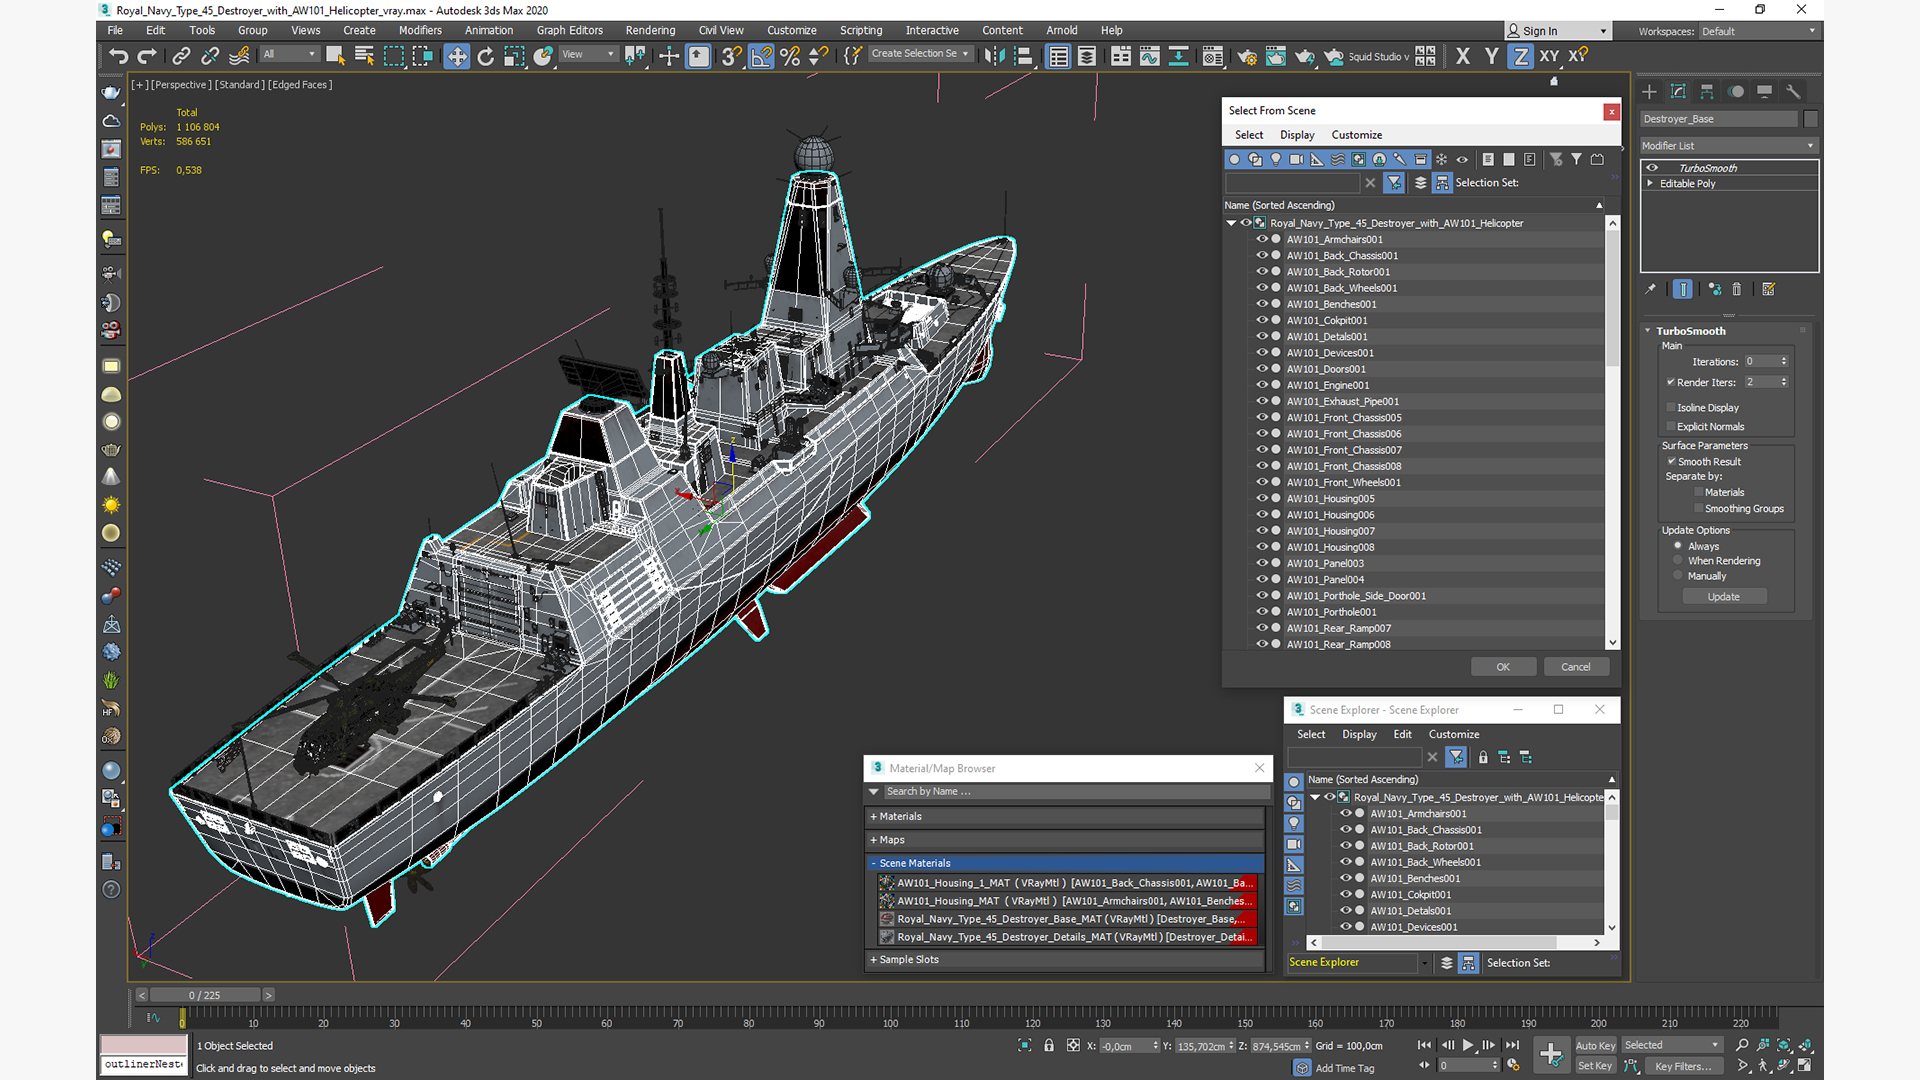Viewport: 1920px width, 1080px height.
Task: Enable Explicit Normals checkbox
Action: click(x=1670, y=426)
